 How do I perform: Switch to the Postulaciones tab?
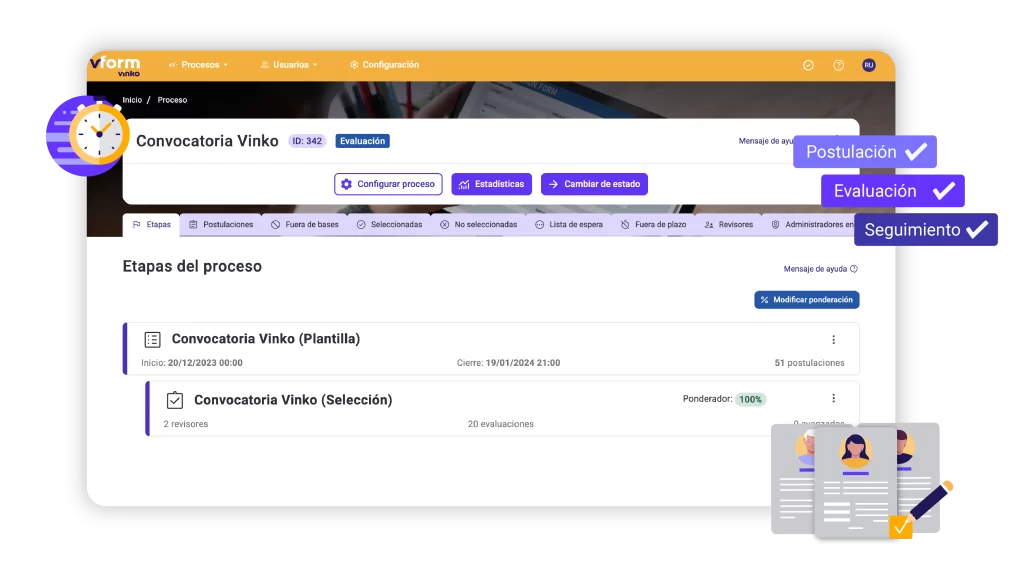pos(221,225)
